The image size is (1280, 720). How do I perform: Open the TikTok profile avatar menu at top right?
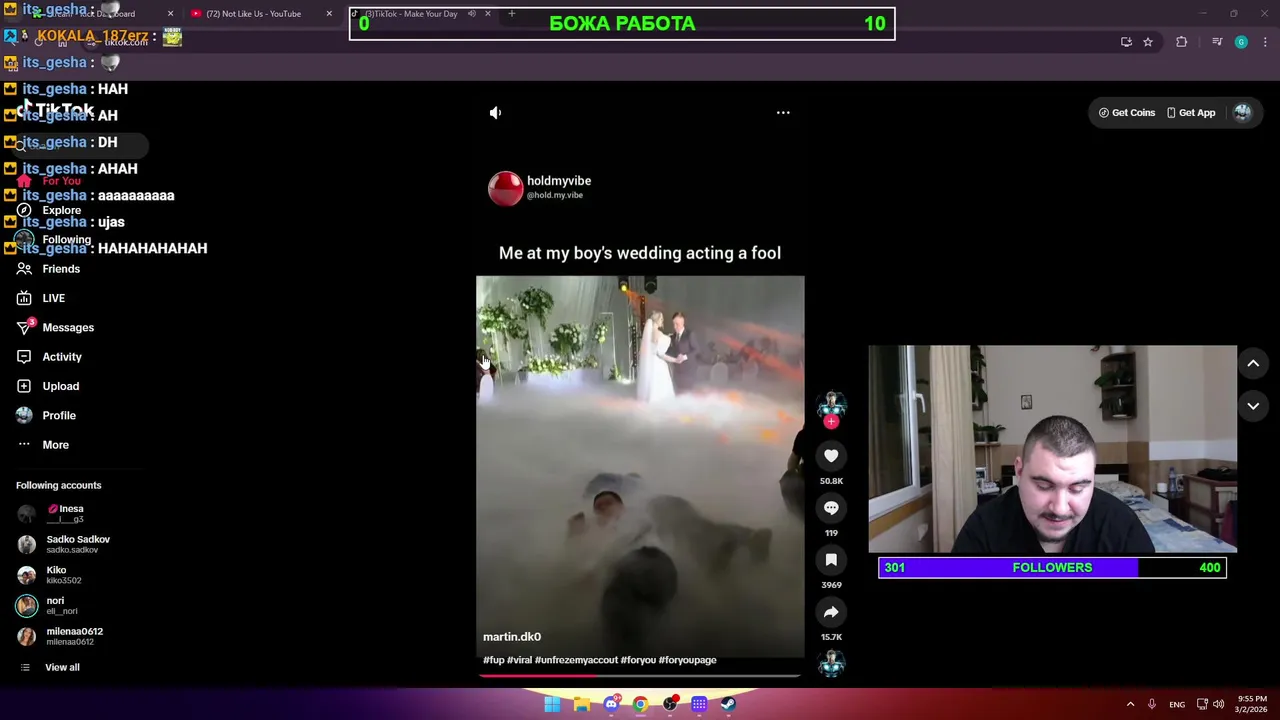tap(1242, 113)
